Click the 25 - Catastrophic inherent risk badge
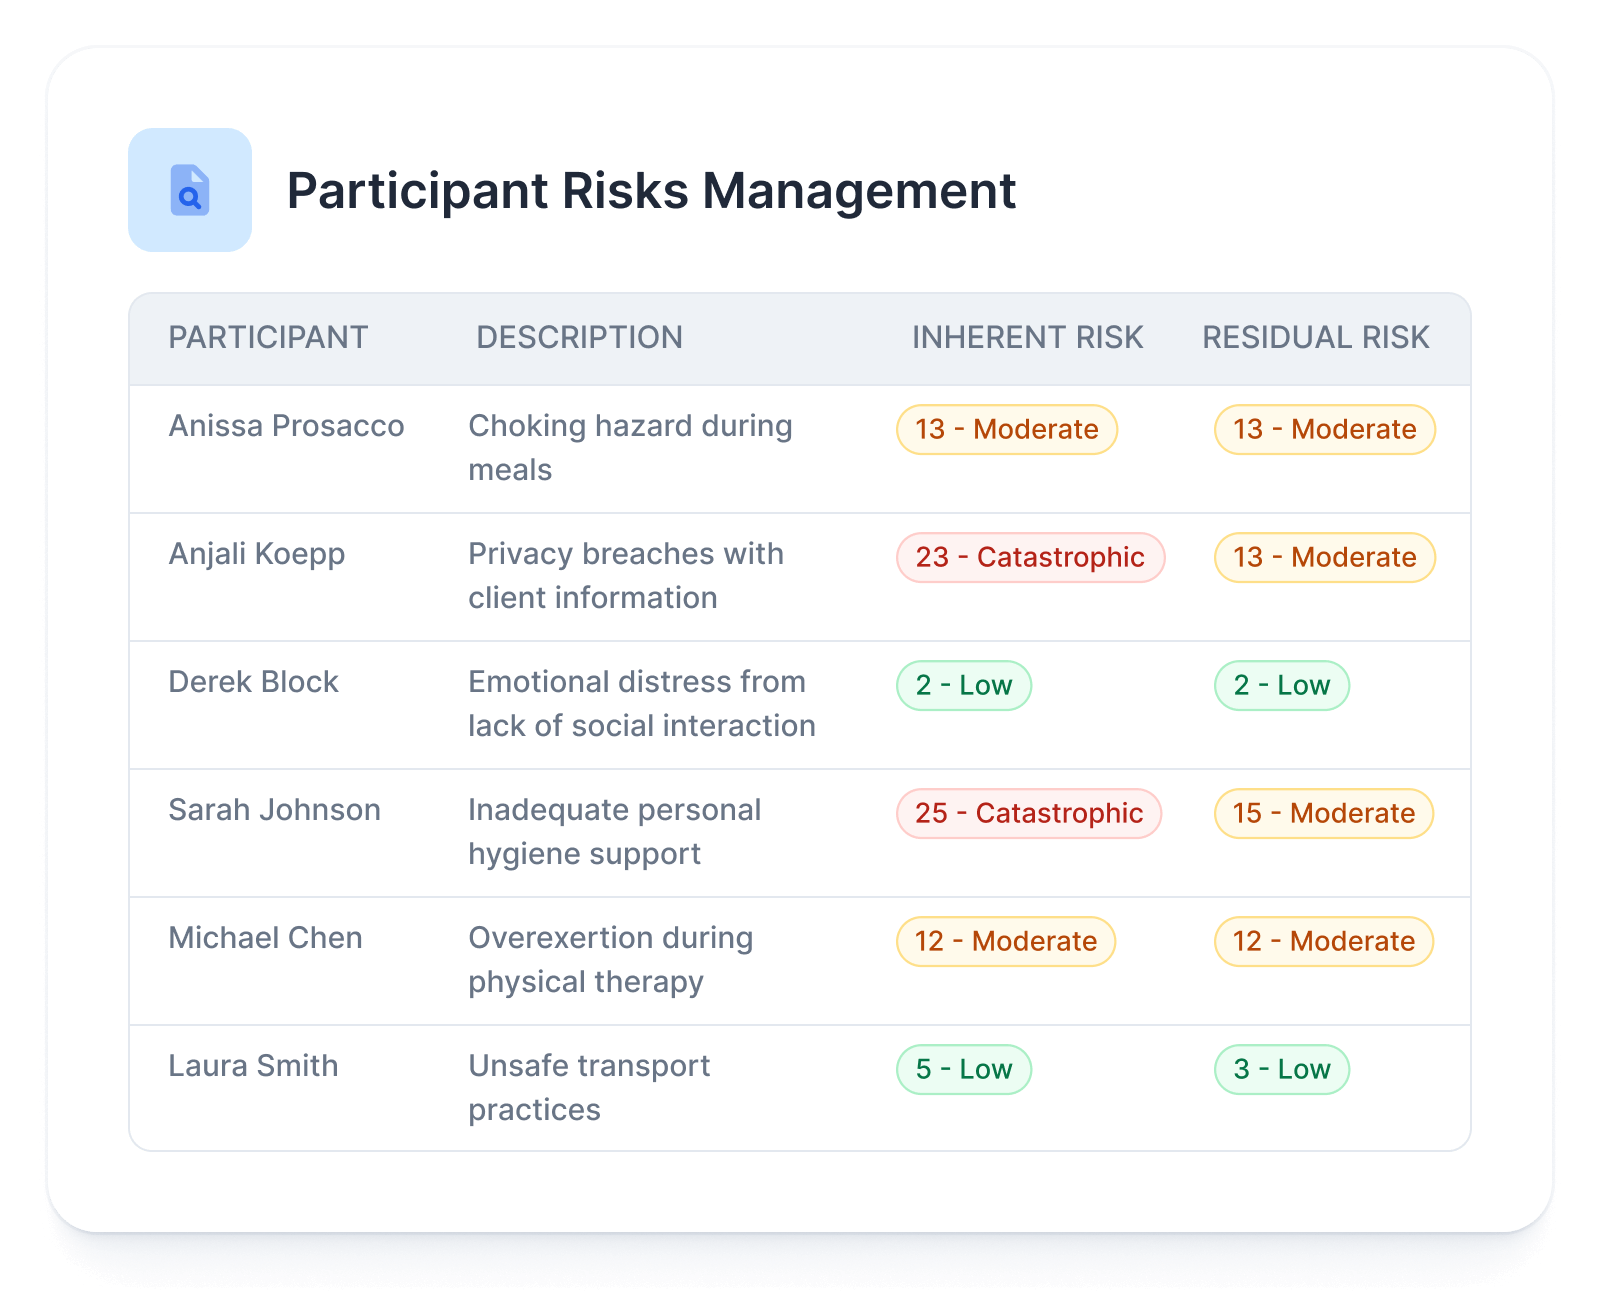Image resolution: width=1600 pixels, height=1298 pixels. (x=1029, y=813)
